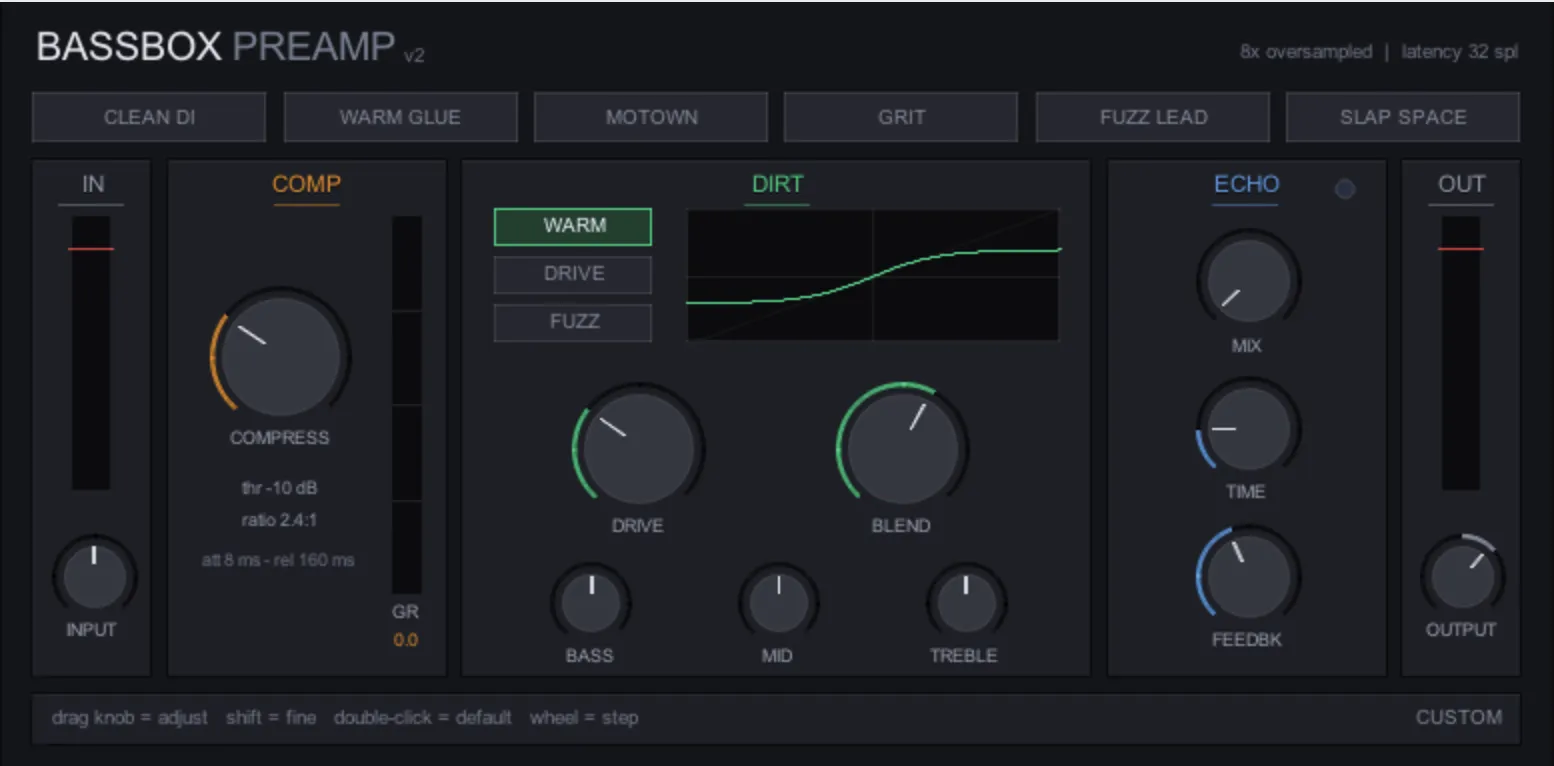Click the OUTPUT level knob

[x=1462, y=575]
